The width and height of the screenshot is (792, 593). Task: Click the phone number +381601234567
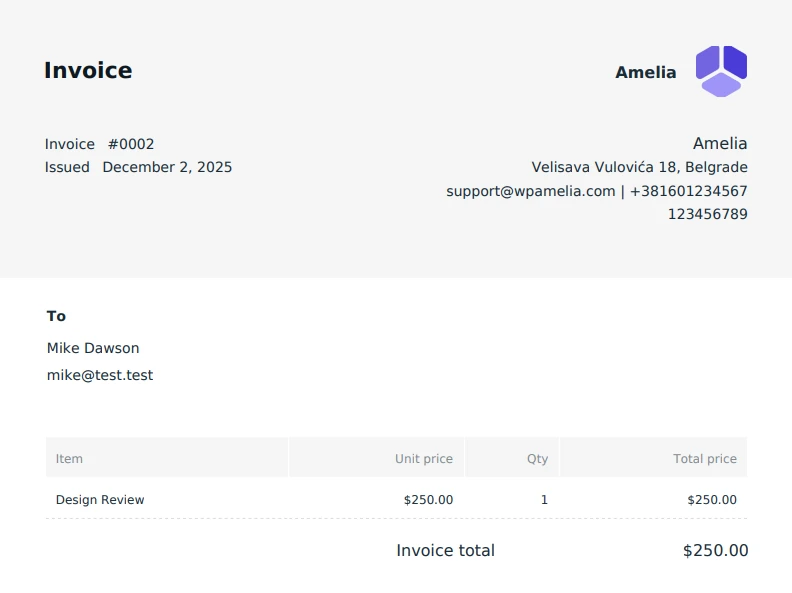[x=688, y=191]
